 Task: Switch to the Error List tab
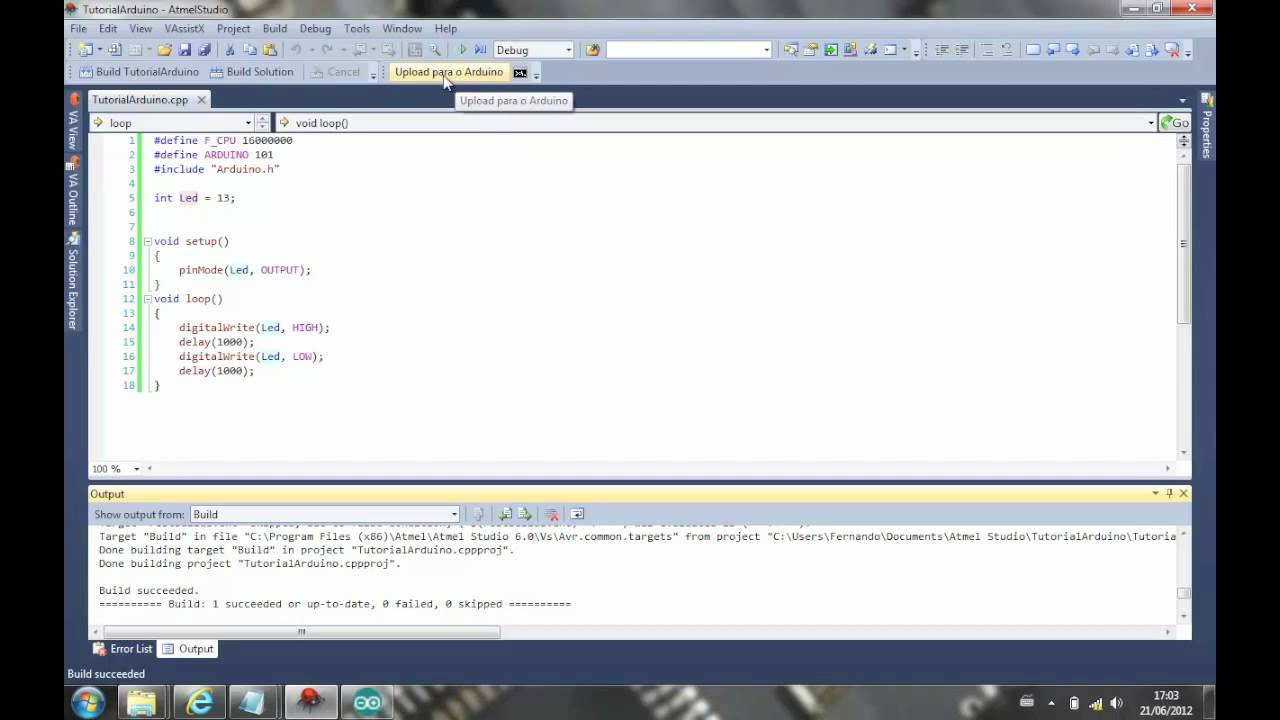(123, 648)
